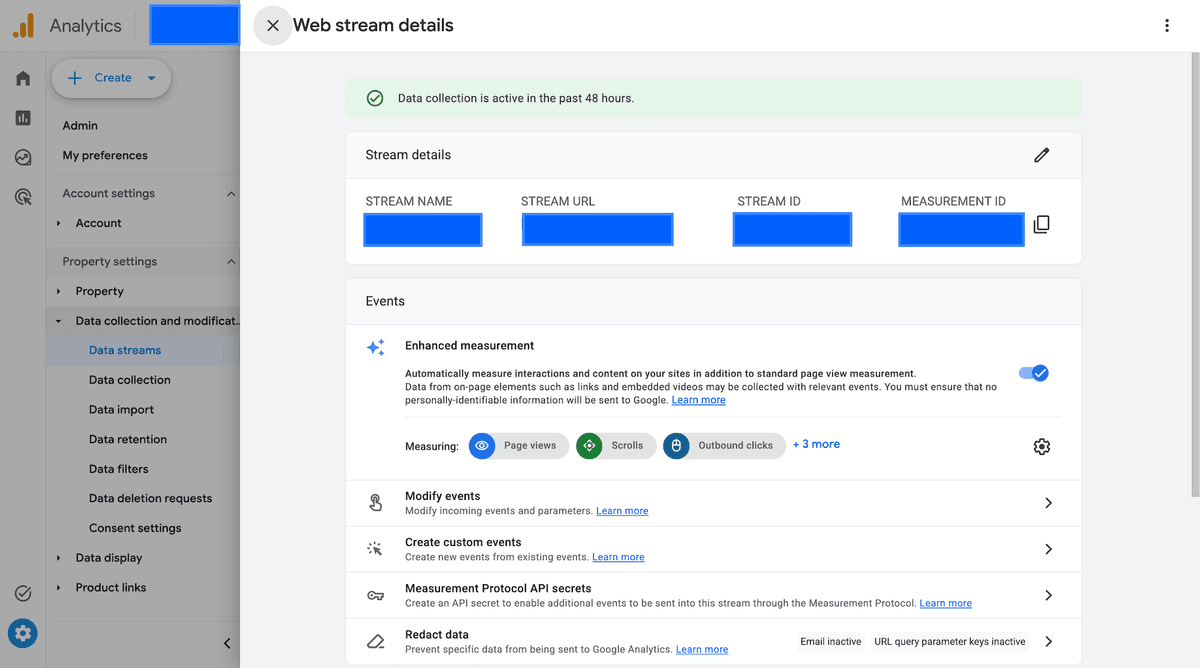Click URL query parameter keys inactive chip
1200x668 pixels.
click(950, 642)
